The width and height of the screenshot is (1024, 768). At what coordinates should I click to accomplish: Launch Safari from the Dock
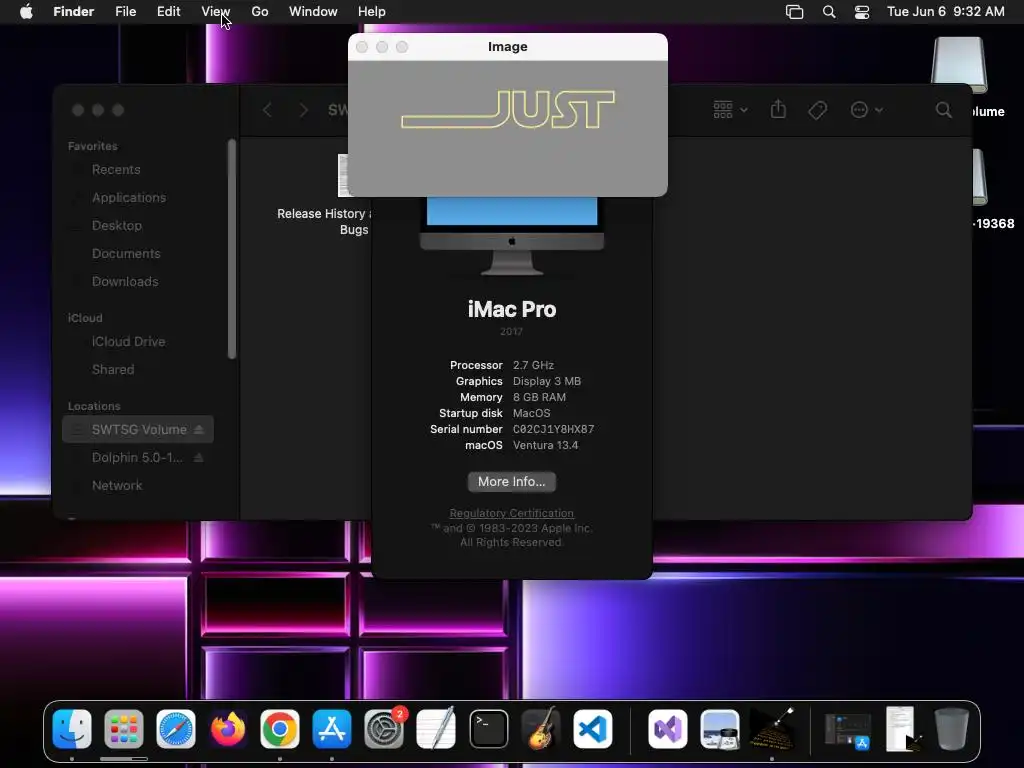[176, 729]
